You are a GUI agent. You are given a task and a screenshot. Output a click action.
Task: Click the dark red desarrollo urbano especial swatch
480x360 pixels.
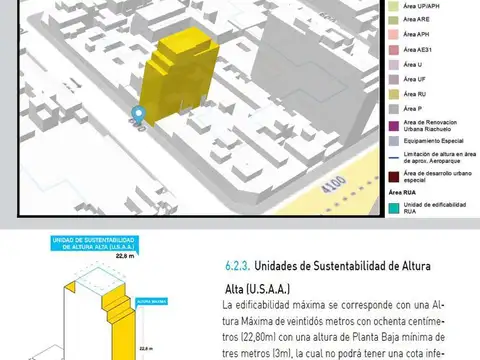click(394, 177)
